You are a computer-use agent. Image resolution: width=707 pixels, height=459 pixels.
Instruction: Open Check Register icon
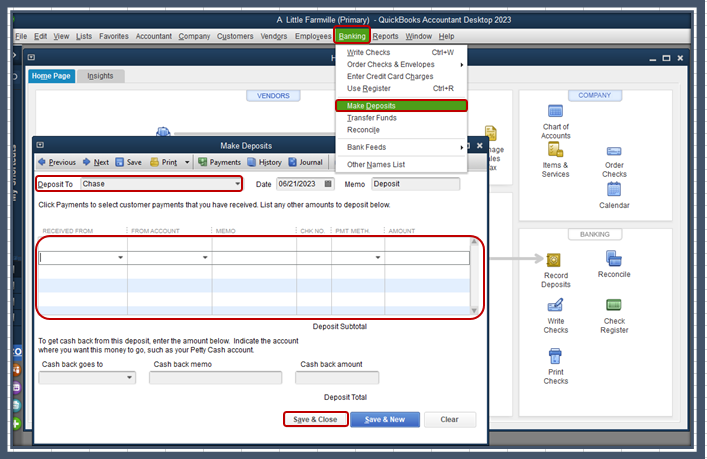point(614,305)
